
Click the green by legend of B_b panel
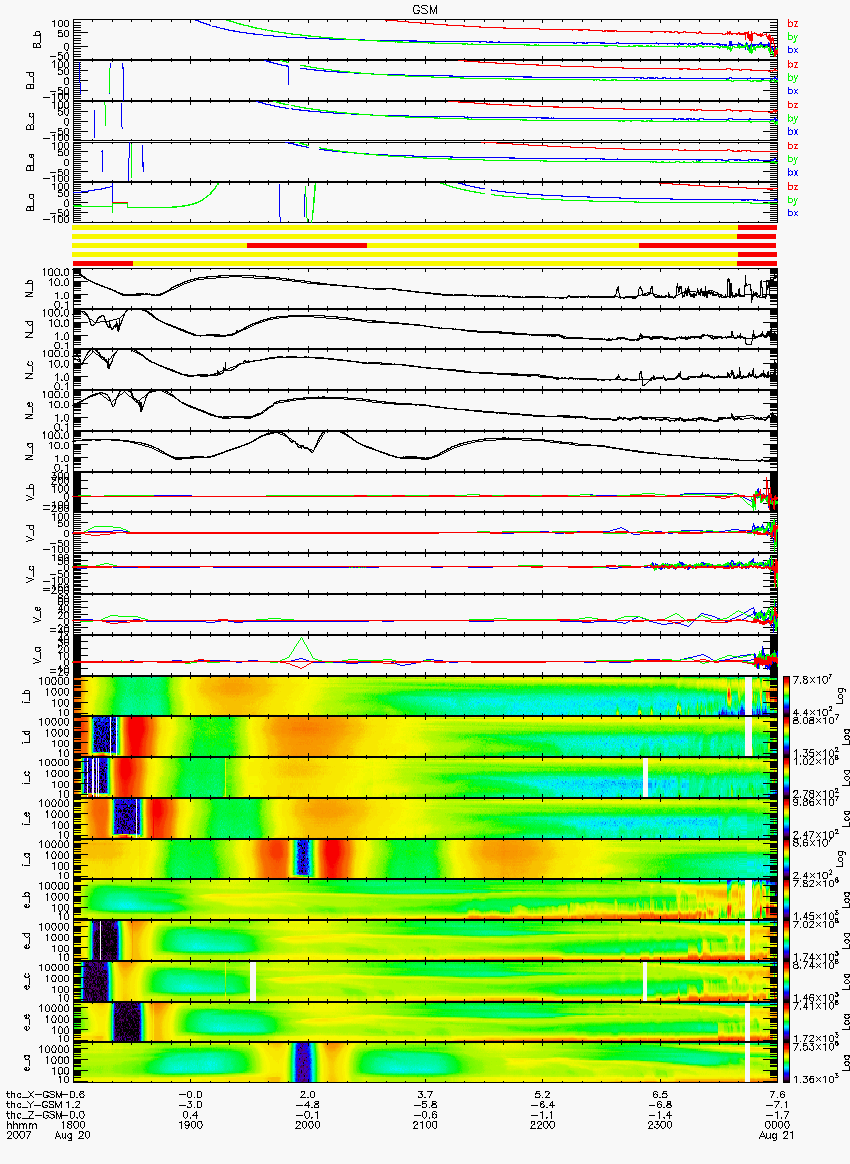793,37
